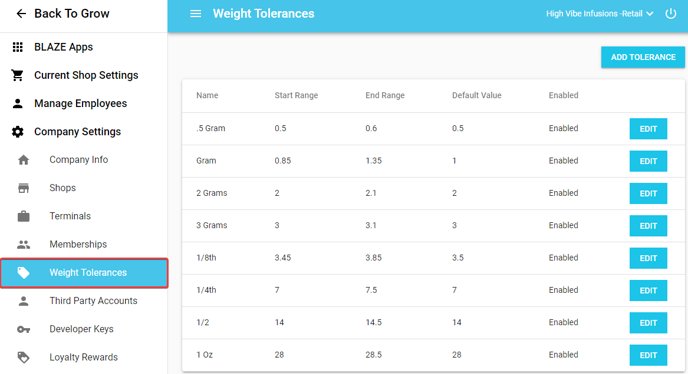Open Loyalty Rewards page
This screenshot has height=374, width=688.
point(83,357)
